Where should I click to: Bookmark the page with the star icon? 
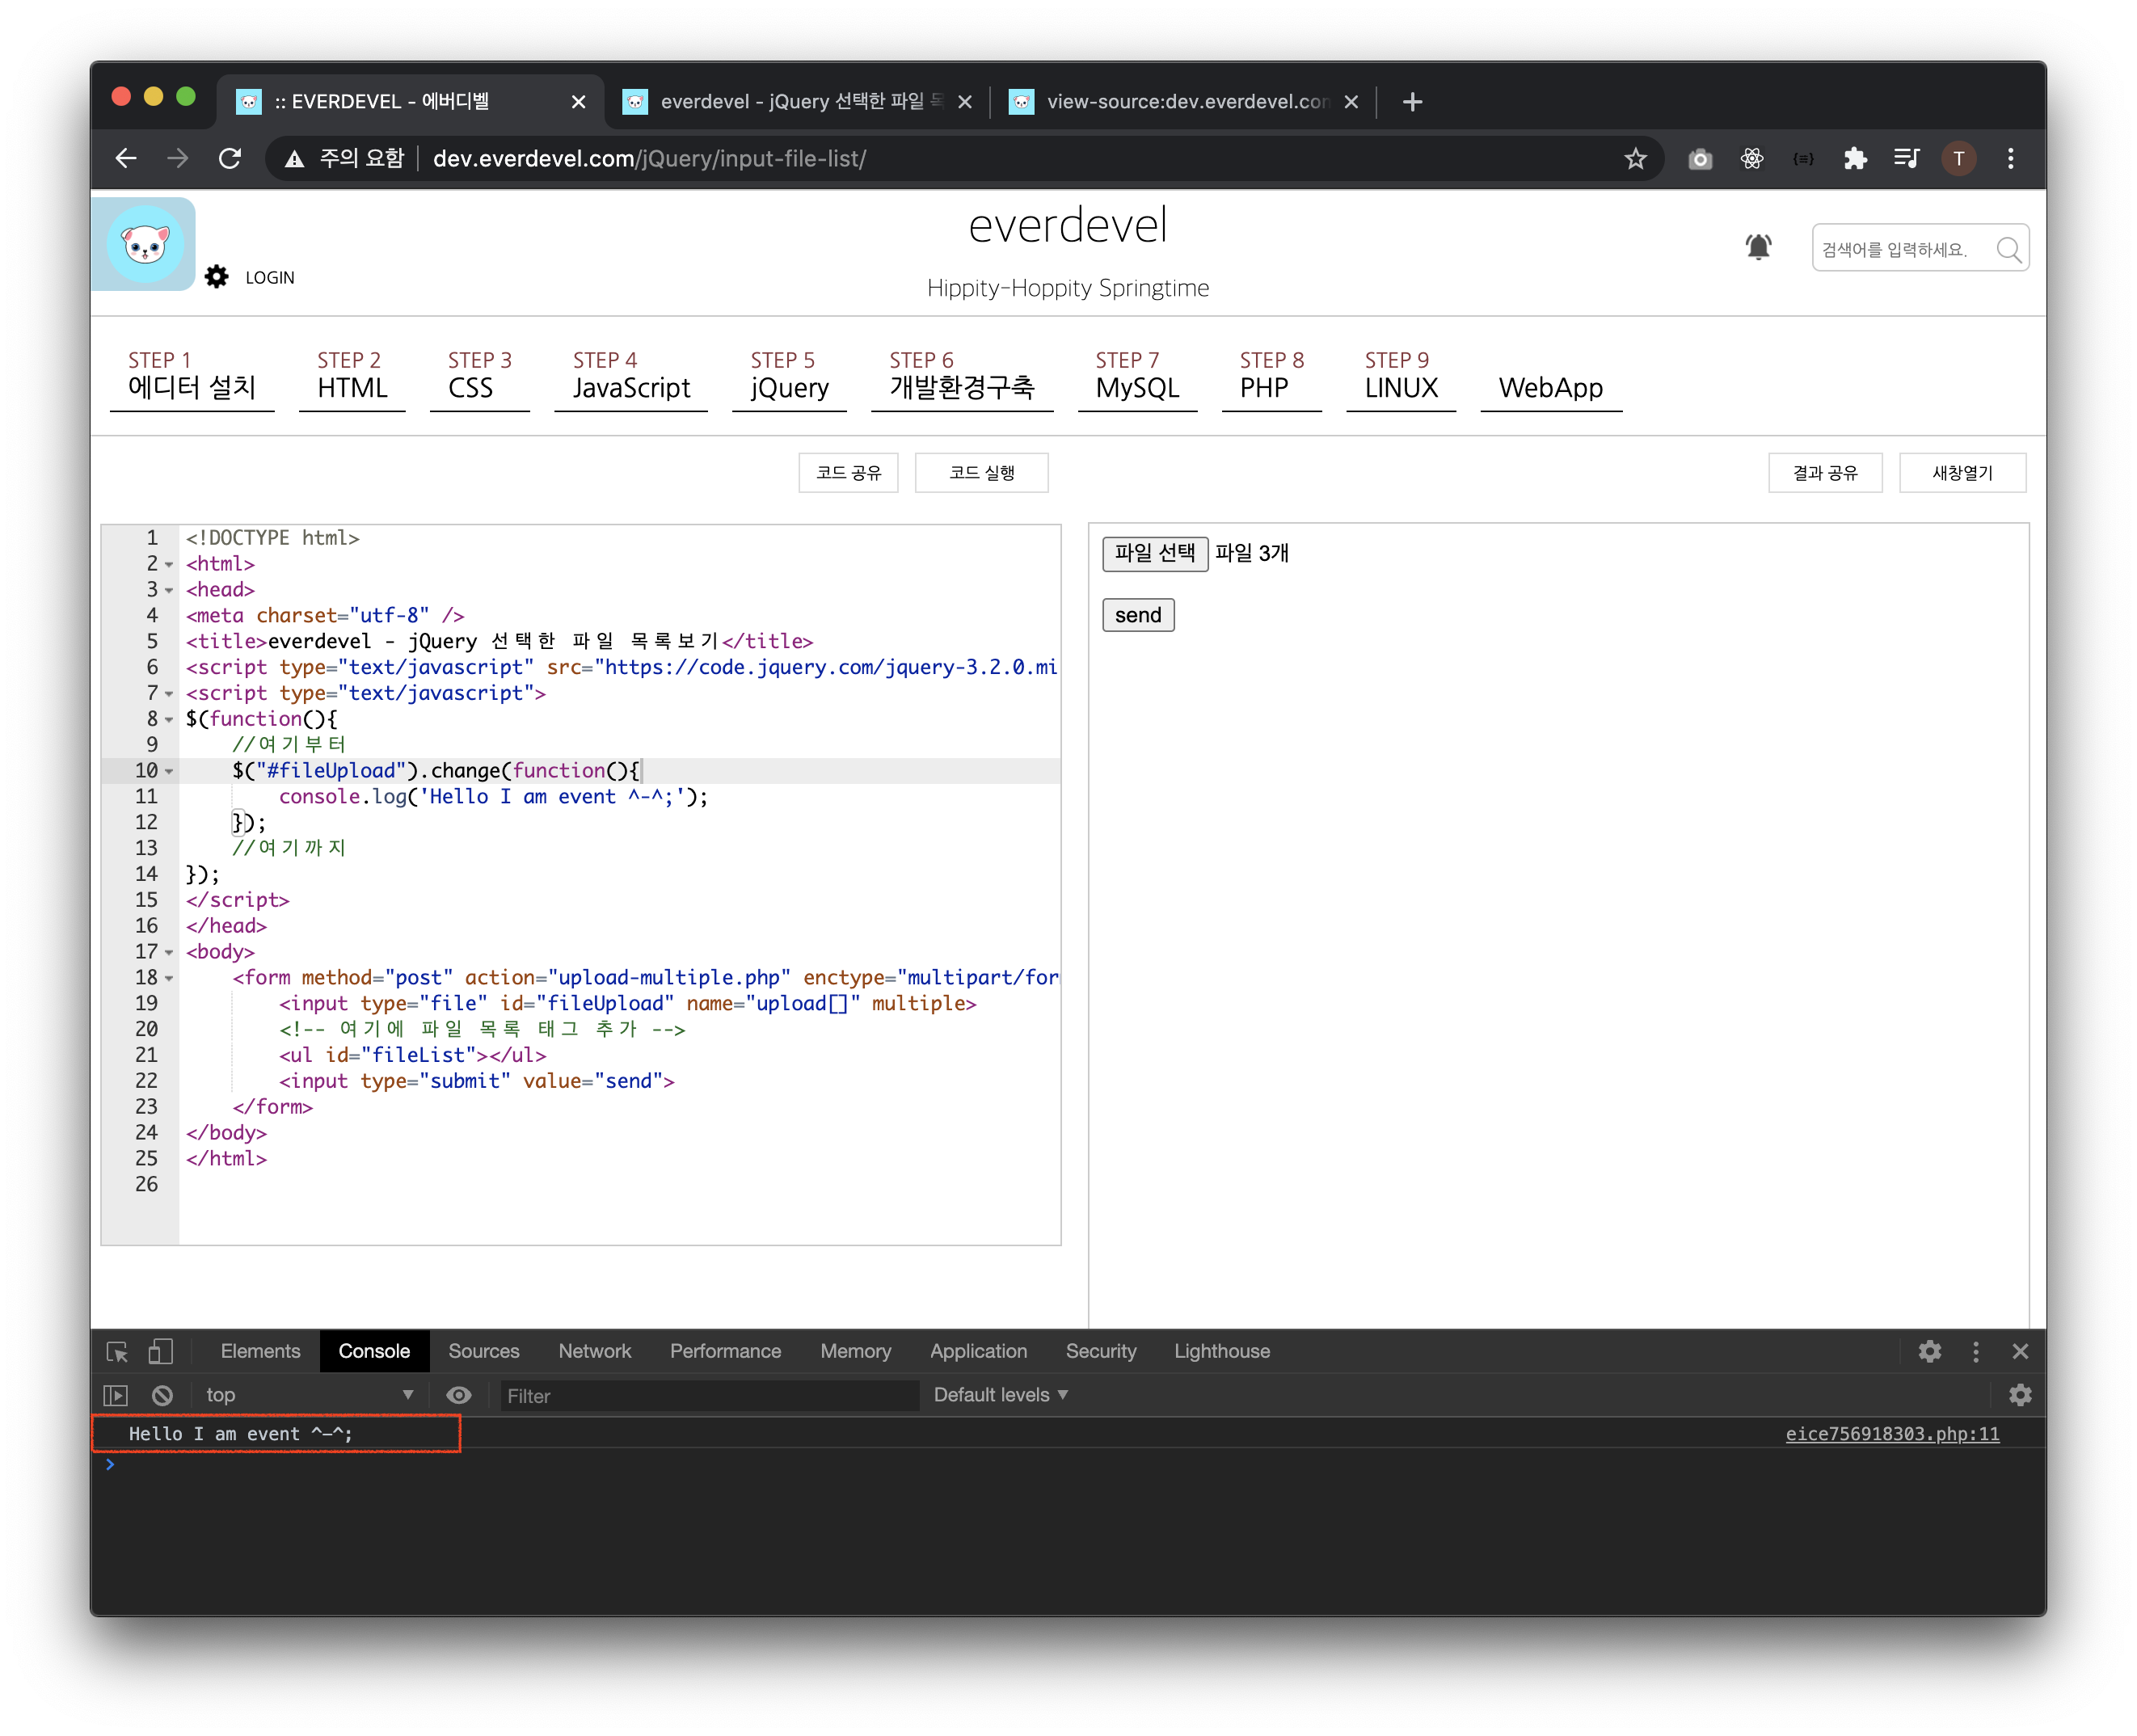1635,158
